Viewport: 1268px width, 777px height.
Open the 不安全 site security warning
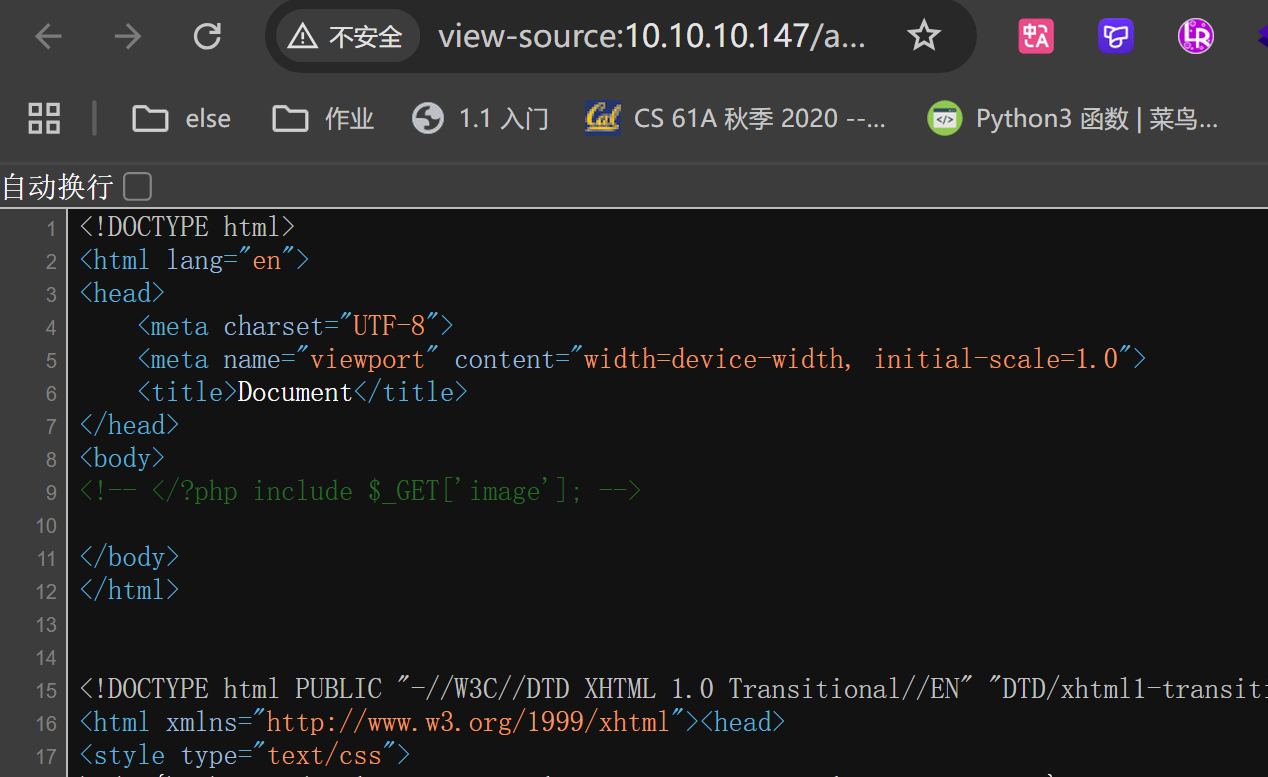point(347,37)
